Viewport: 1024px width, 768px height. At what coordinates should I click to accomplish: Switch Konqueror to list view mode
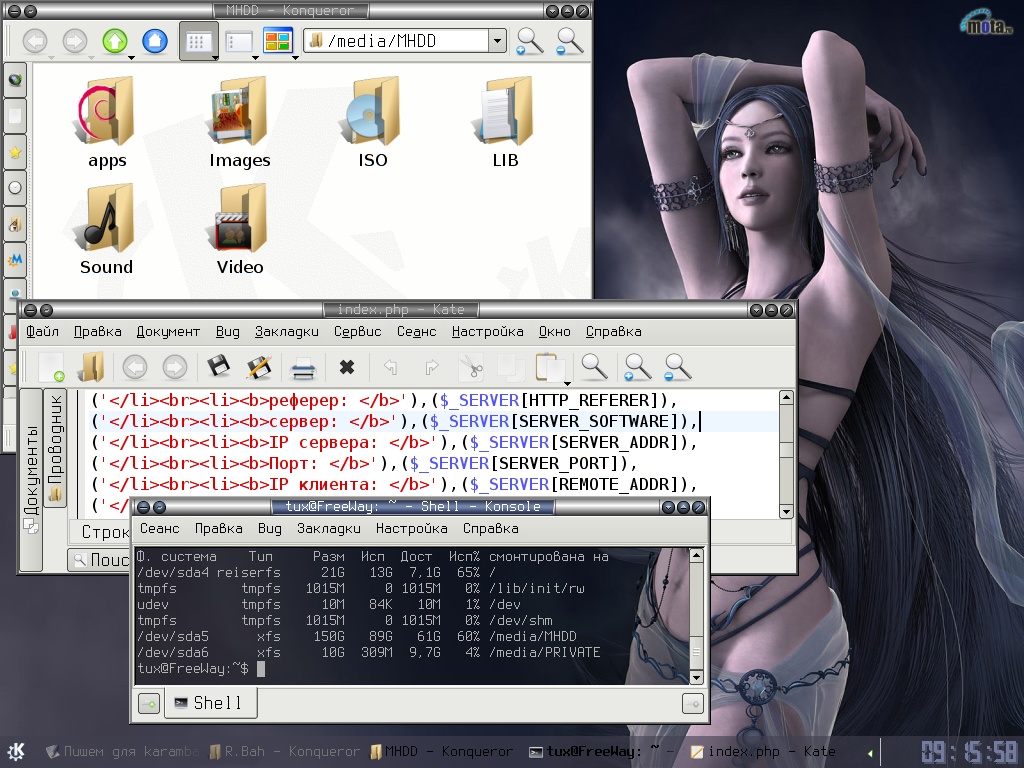click(238, 42)
